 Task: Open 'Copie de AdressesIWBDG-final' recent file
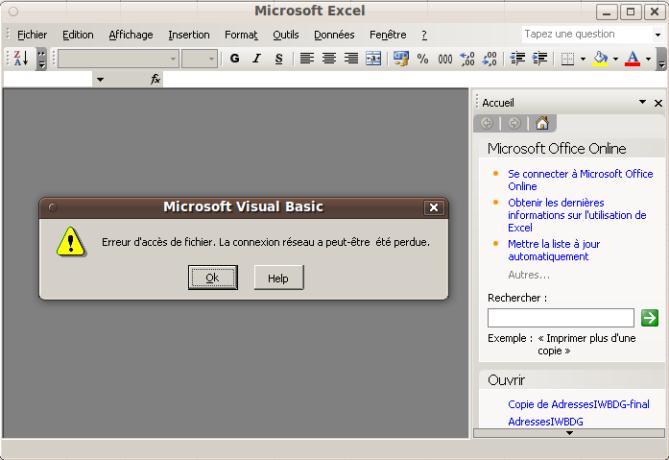point(579,404)
